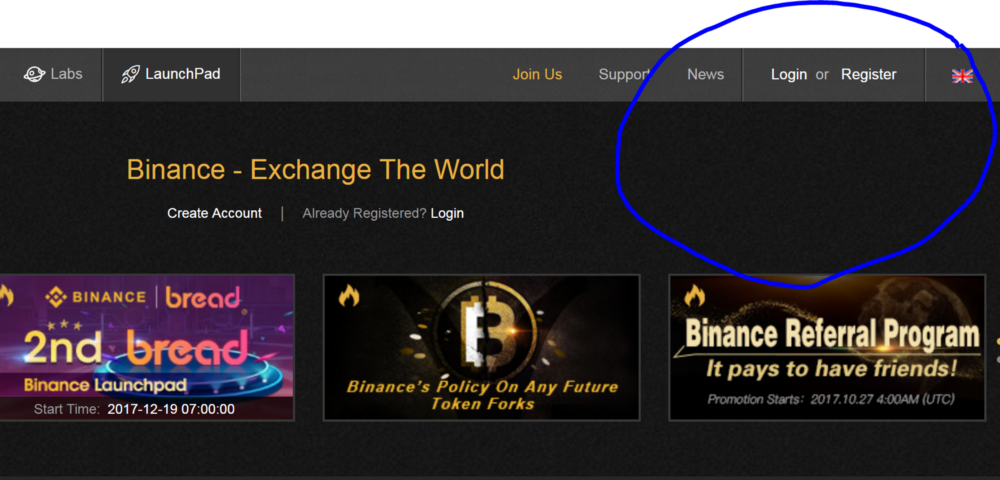Open the Binance bread Launchpad banner
The width and height of the screenshot is (1000, 480).
147,347
